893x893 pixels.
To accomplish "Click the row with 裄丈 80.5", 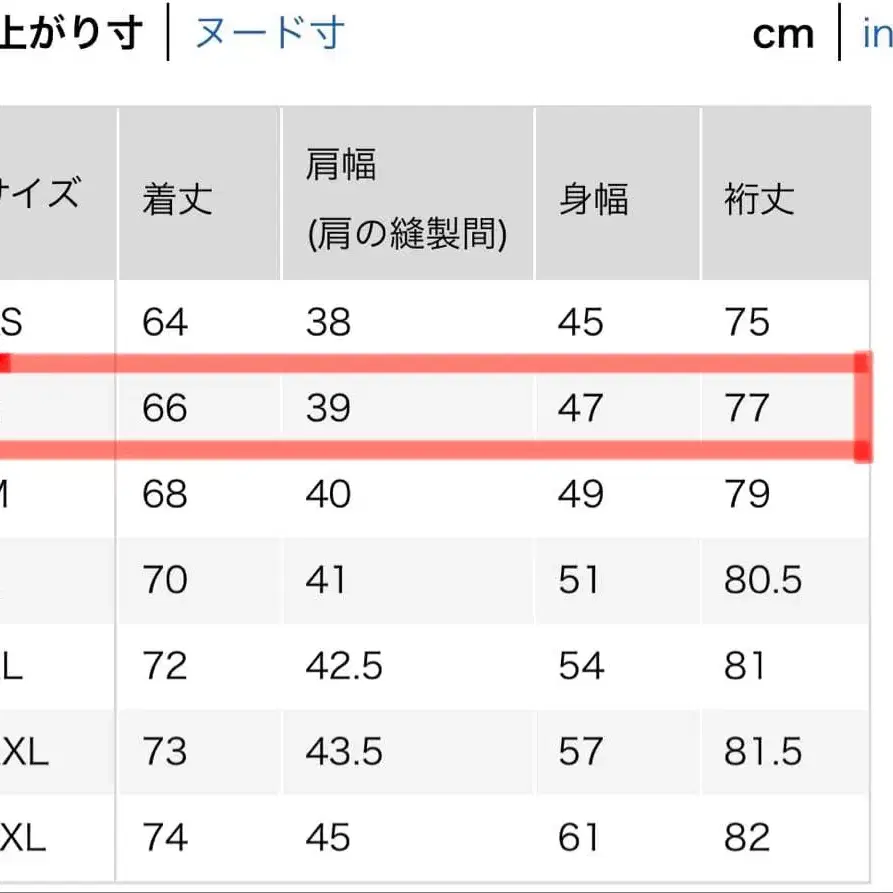I will point(440,580).
